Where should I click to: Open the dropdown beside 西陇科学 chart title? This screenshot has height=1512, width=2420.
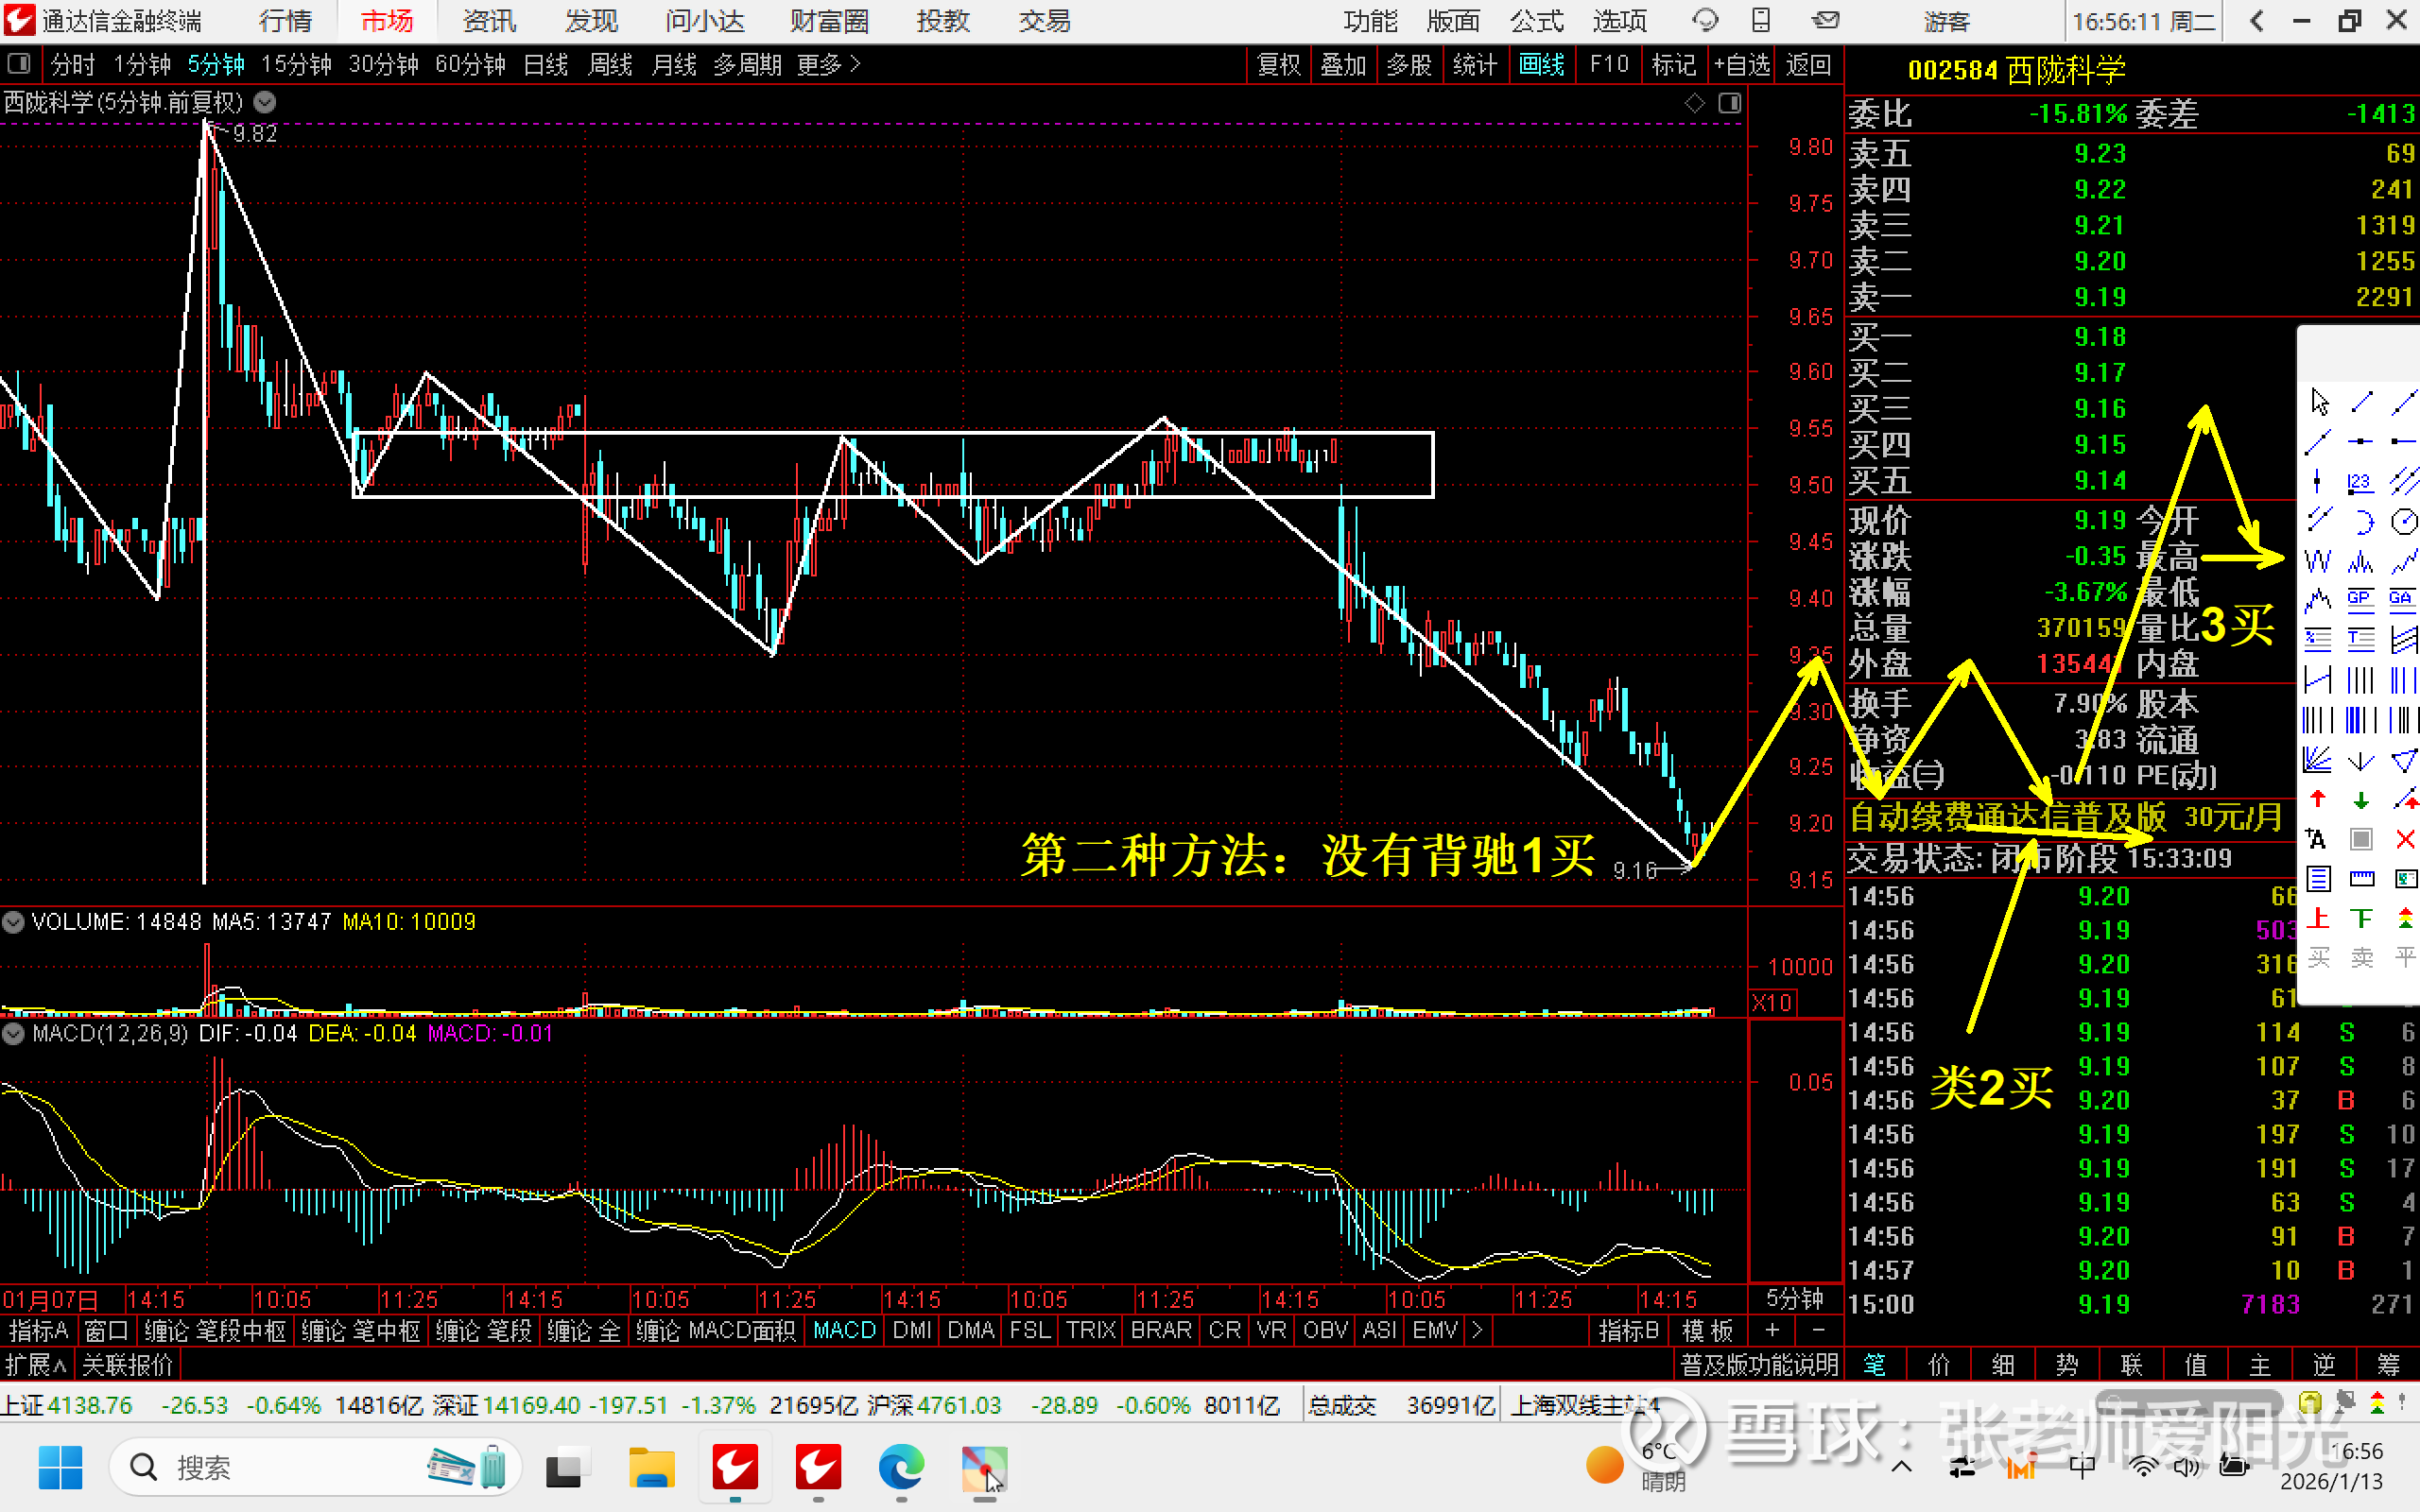[x=265, y=102]
